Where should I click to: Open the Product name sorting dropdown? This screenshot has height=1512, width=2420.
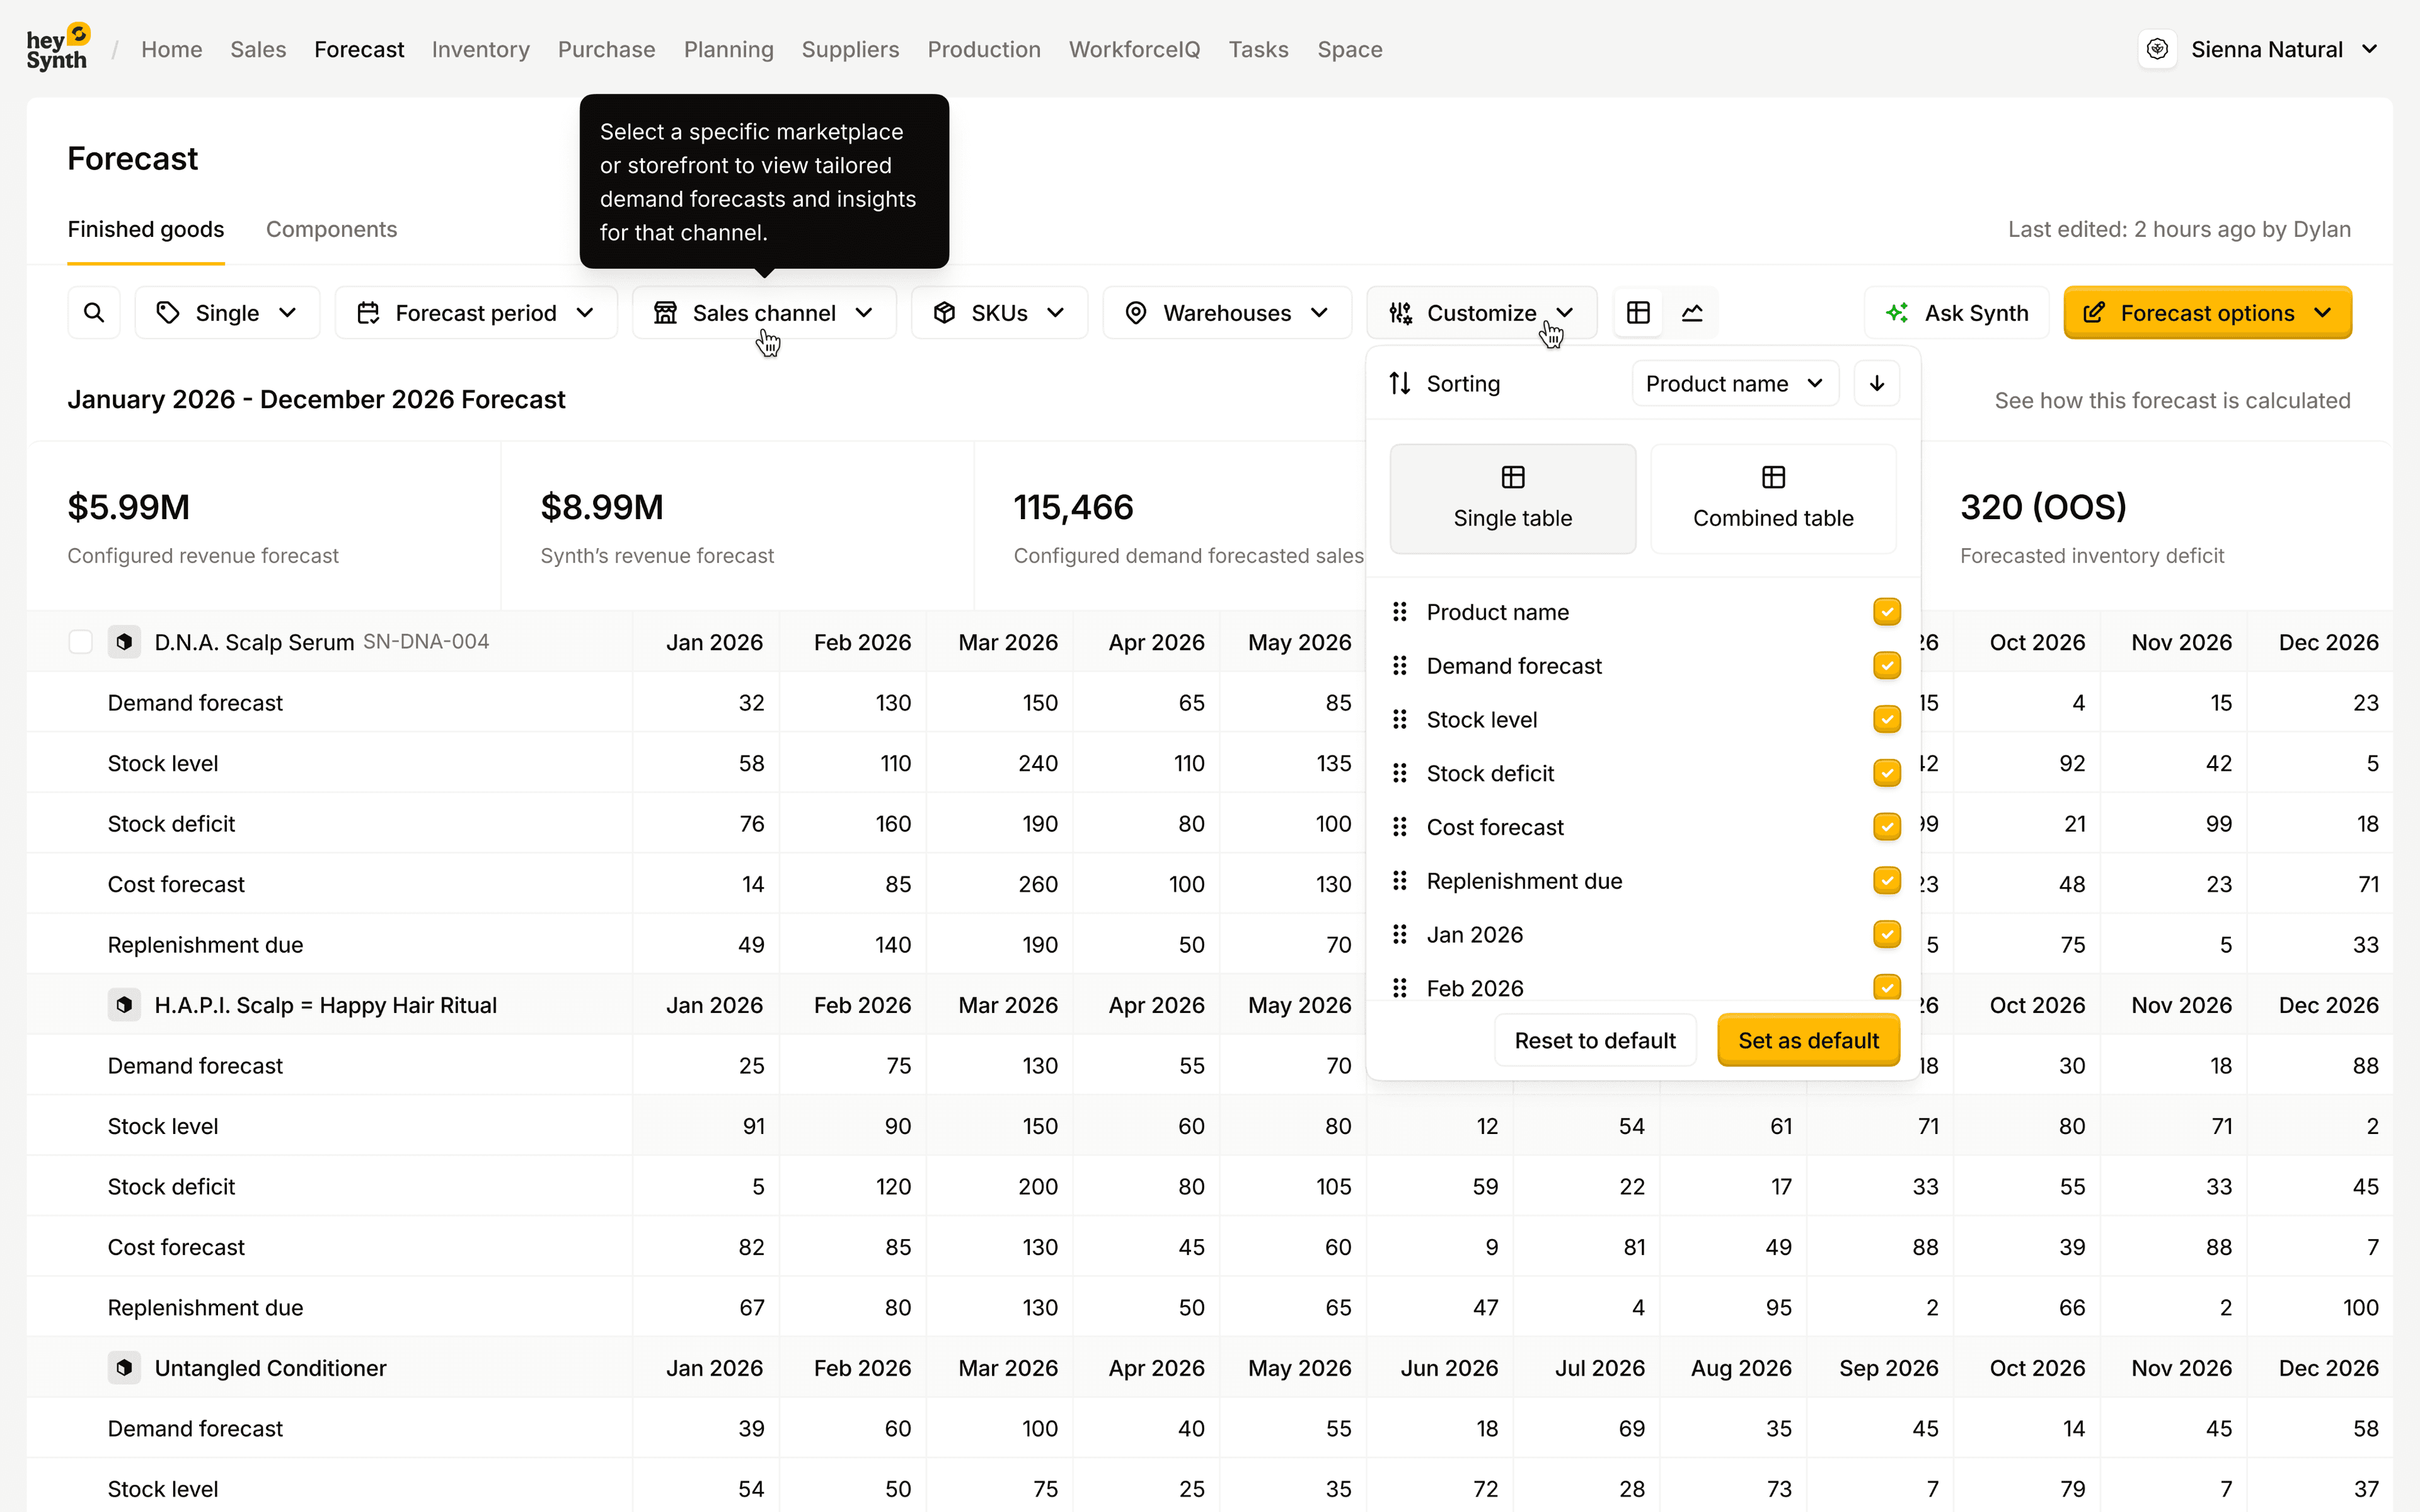click(x=1735, y=383)
